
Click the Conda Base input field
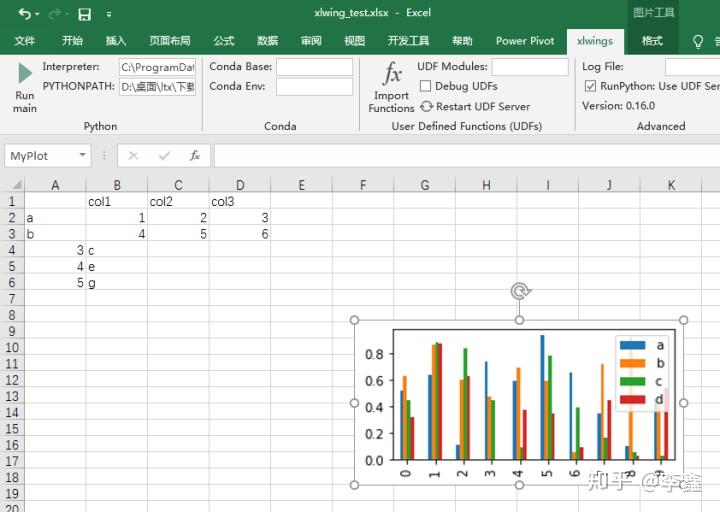pyautogui.click(x=314, y=67)
